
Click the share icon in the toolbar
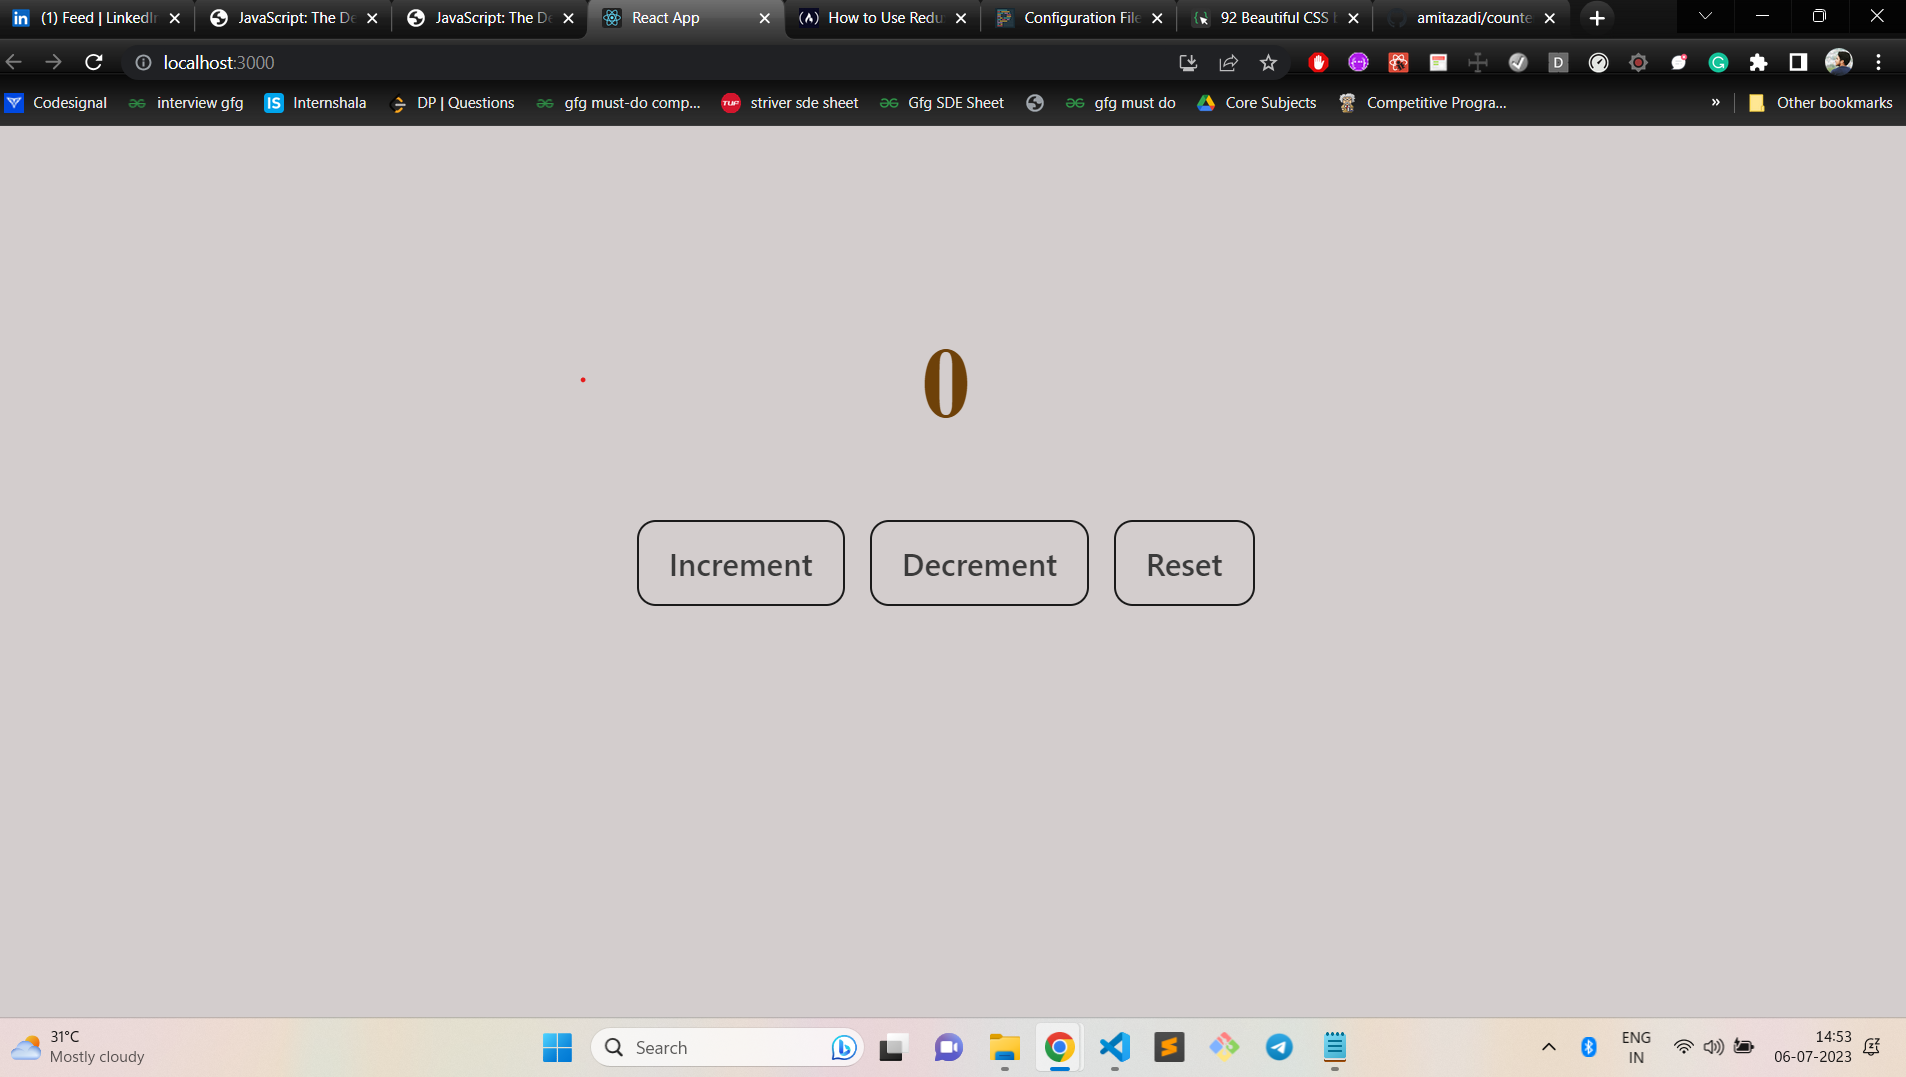[x=1226, y=62]
